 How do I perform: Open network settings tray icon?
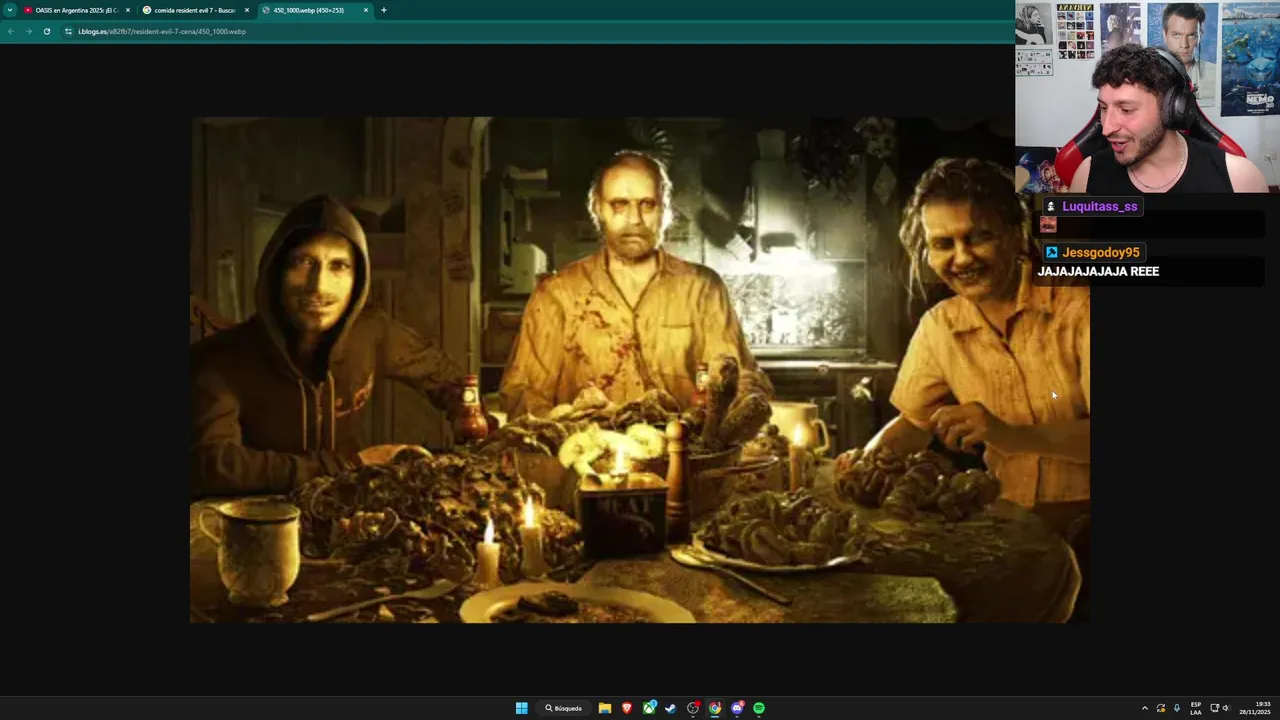coord(1214,708)
